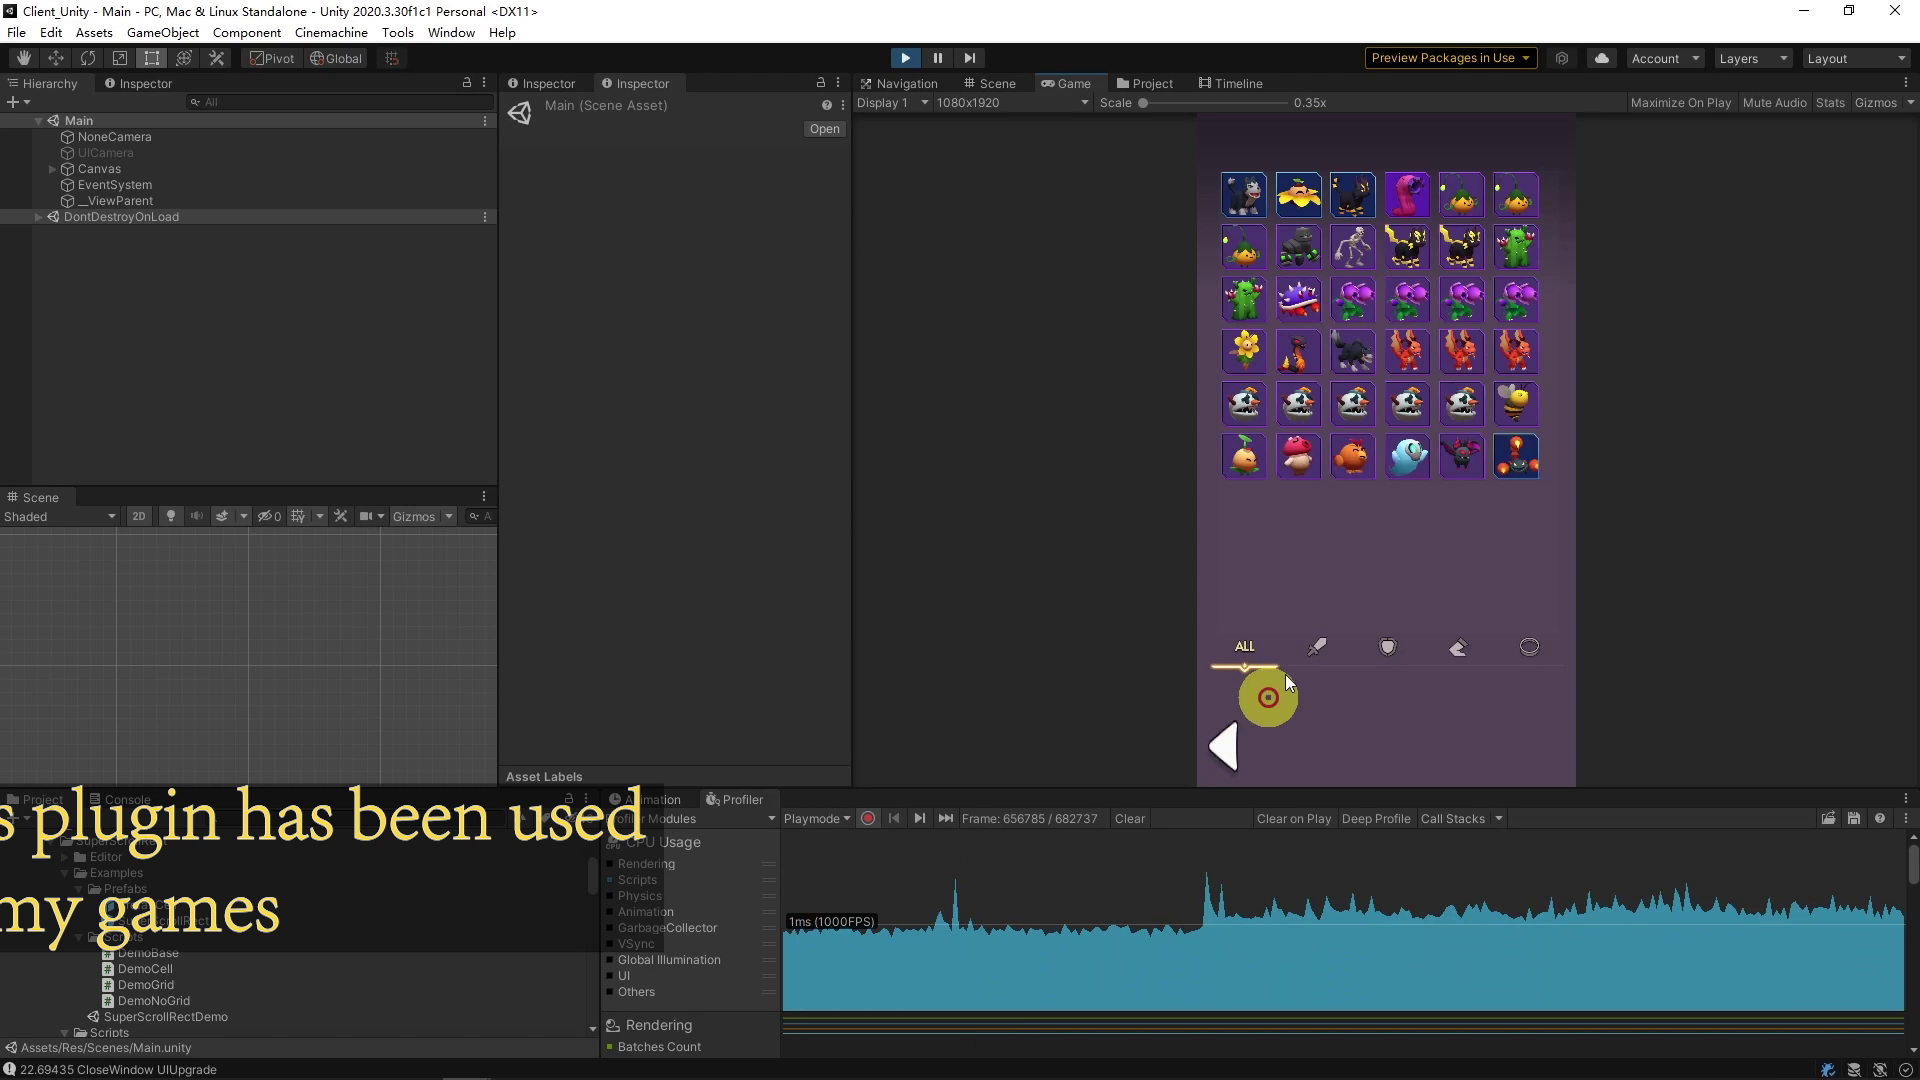Expand the Canvas object in Hierarchy
Image resolution: width=1920 pixels, height=1080 pixels.
[52, 169]
